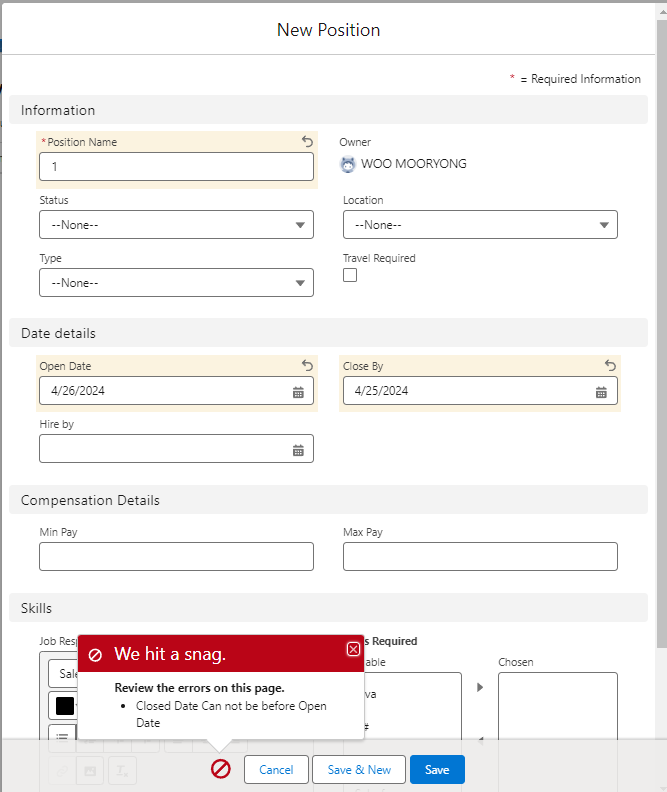Image resolution: width=667 pixels, height=792 pixels.
Task: Open calendar picker for Close By
Action: pos(601,392)
